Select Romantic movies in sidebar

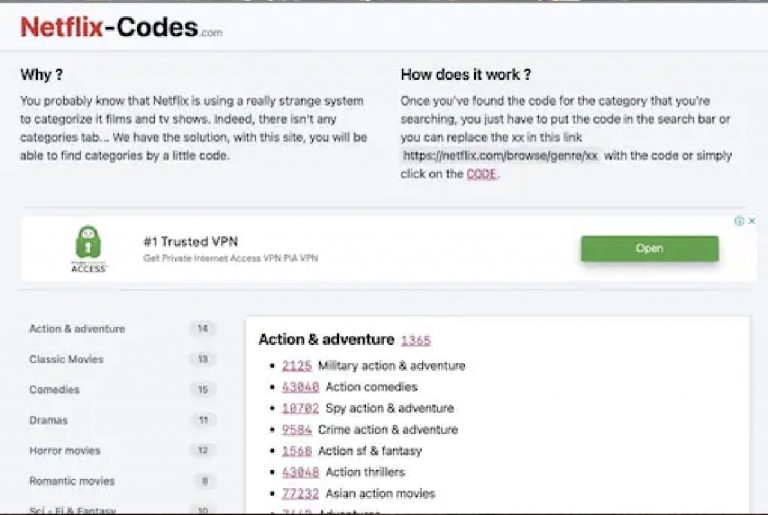tap(72, 481)
